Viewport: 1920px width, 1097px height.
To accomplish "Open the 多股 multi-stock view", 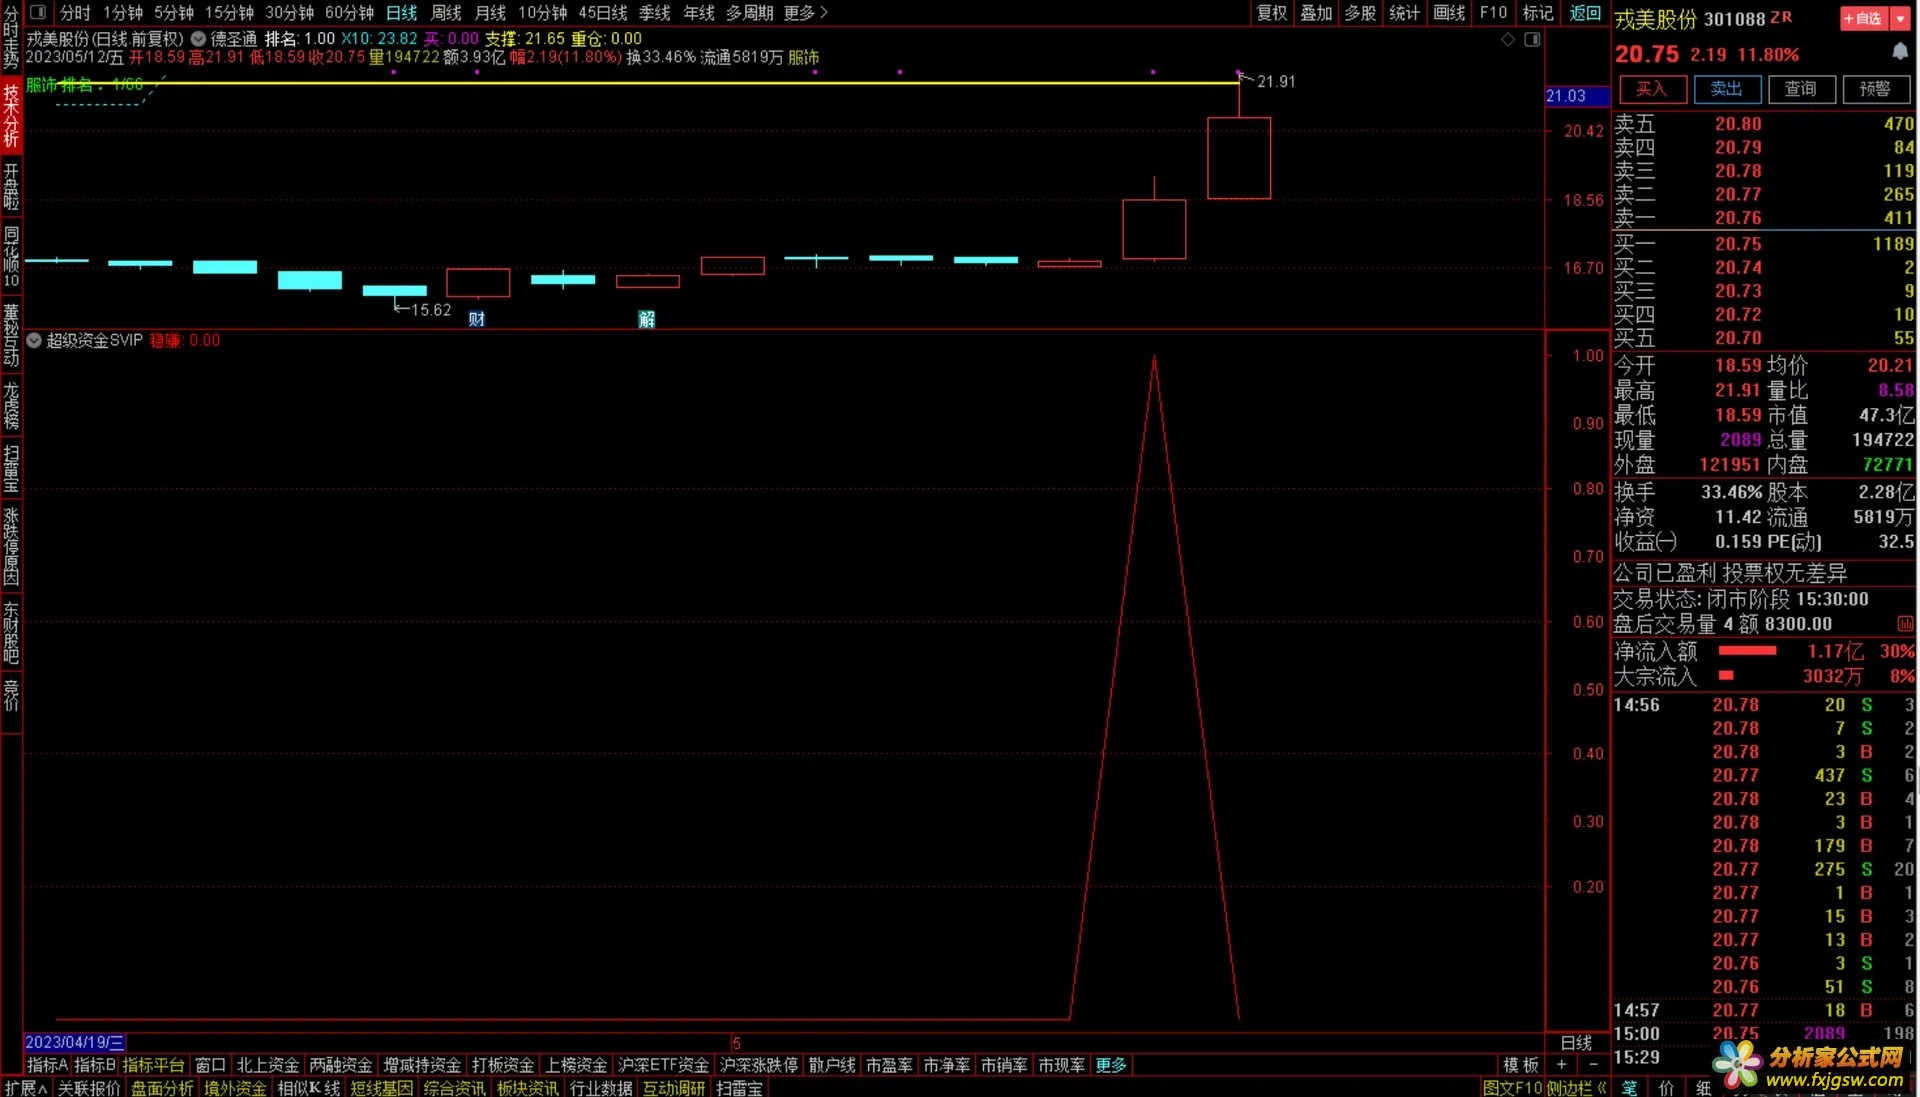I will (1360, 13).
